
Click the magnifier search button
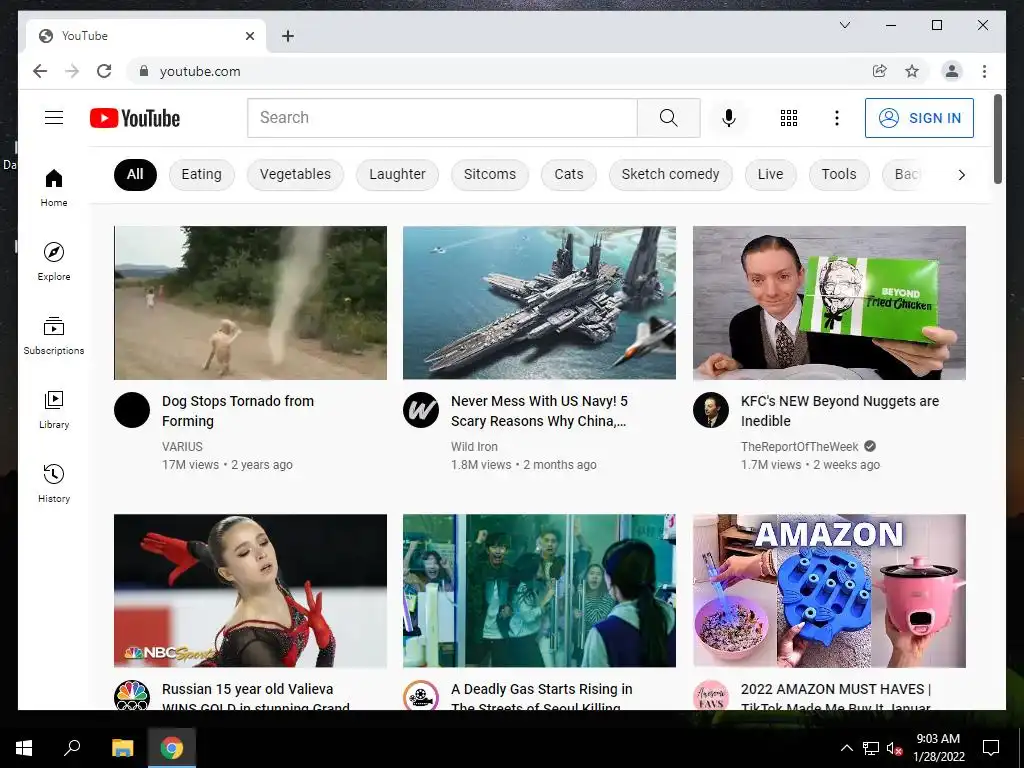click(669, 118)
